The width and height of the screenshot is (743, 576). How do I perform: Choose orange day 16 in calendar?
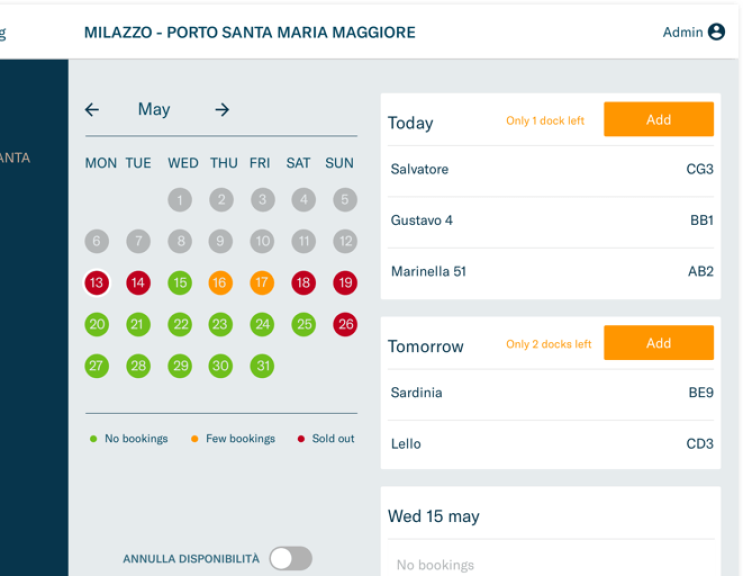(x=220, y=283)
